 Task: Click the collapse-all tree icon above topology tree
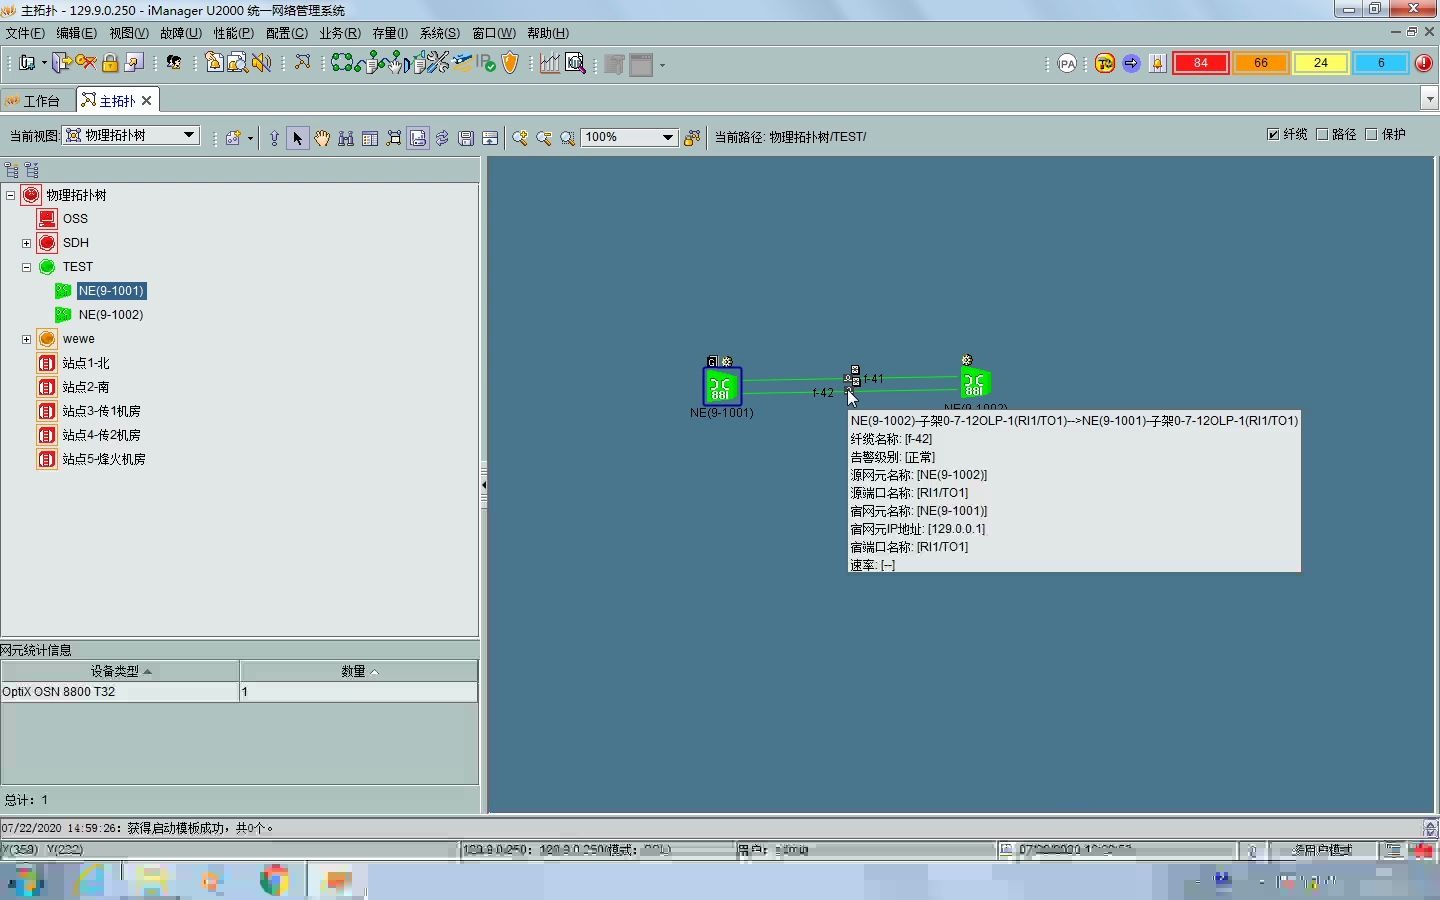coord(32,170)
